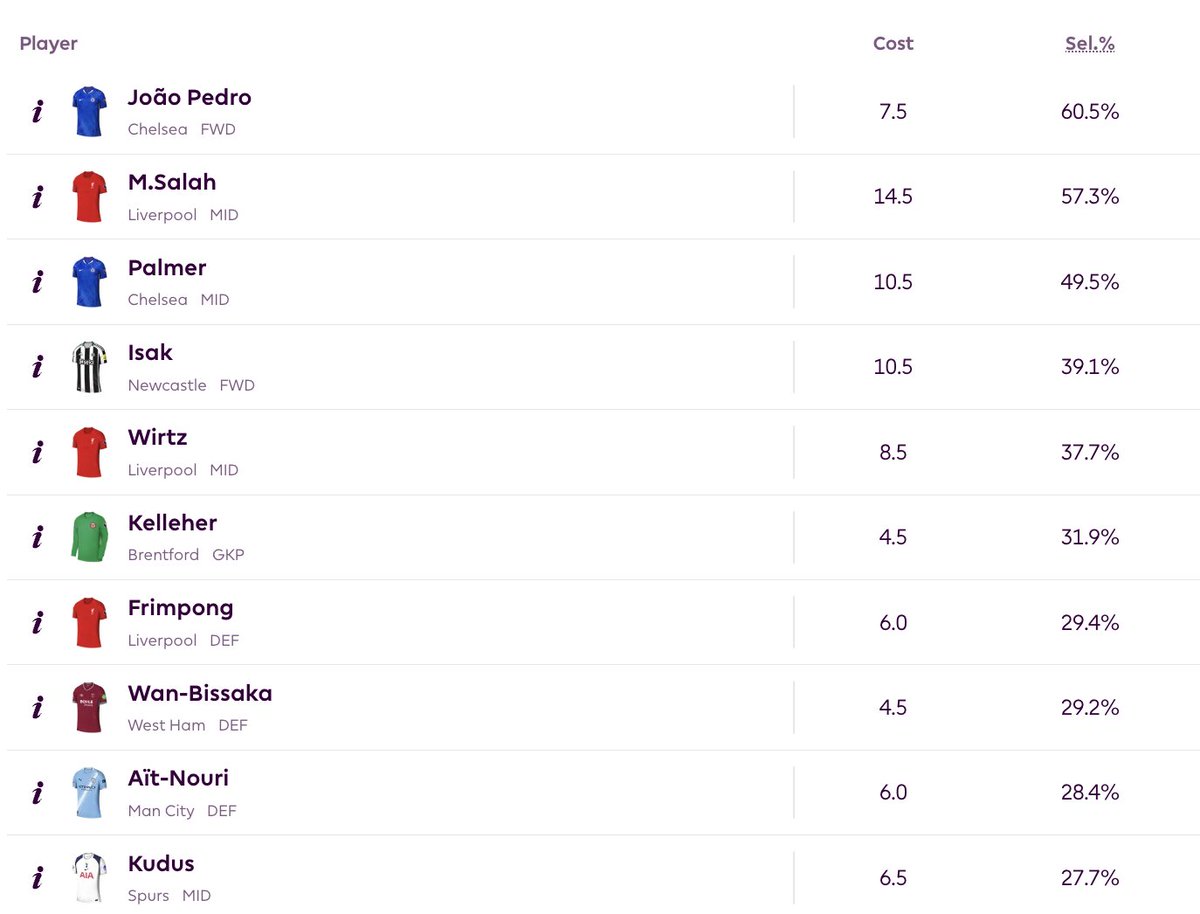
Task: Sort table by Sel.% column header
Action: point(1090,43)
